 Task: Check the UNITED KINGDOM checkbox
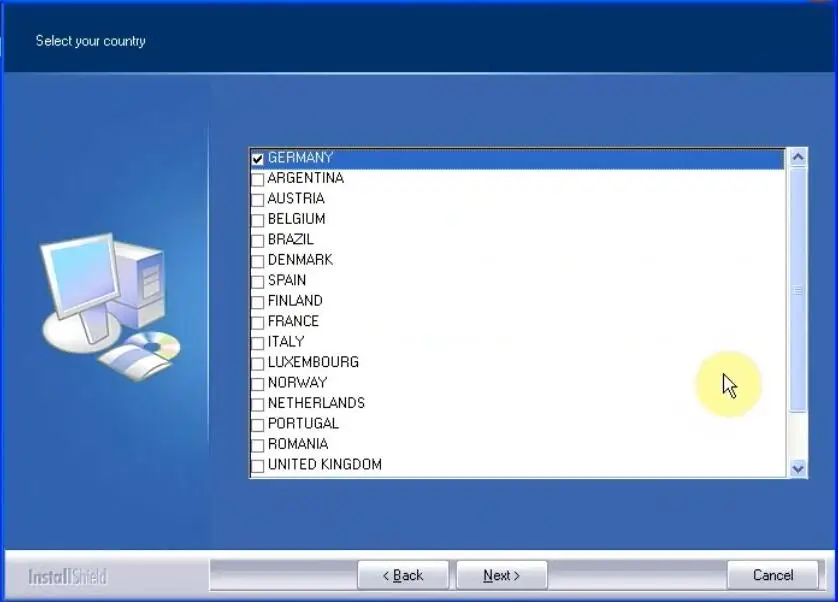pyautogui.click(x=258, y=466)
